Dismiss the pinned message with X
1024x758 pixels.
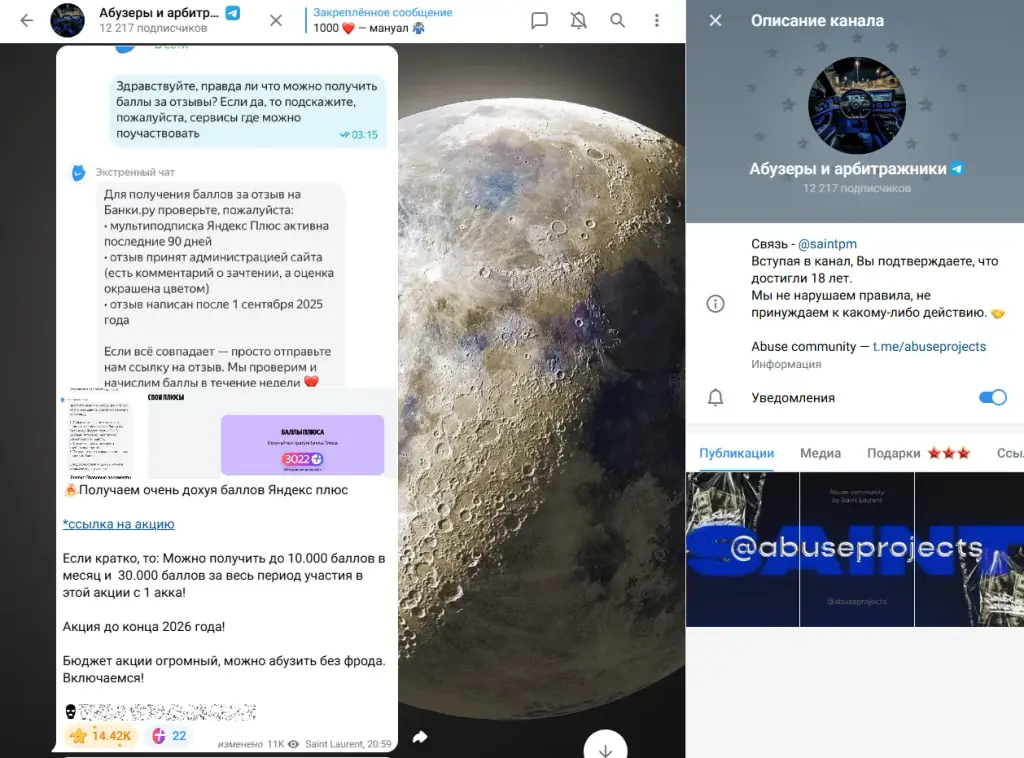point(276,21)
